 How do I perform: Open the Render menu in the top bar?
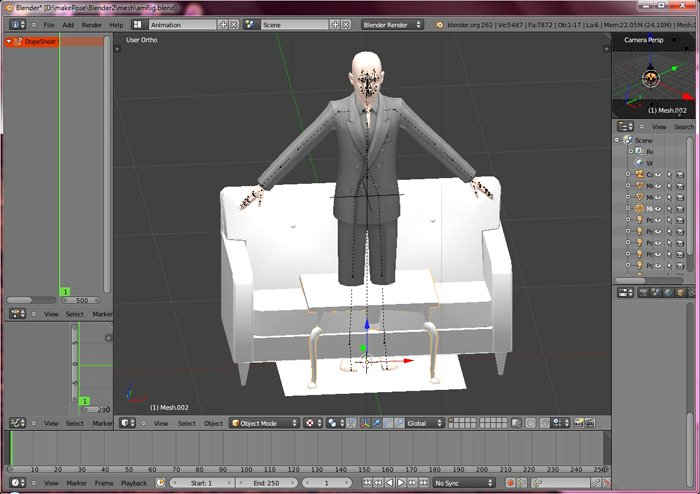pos(91,24)
